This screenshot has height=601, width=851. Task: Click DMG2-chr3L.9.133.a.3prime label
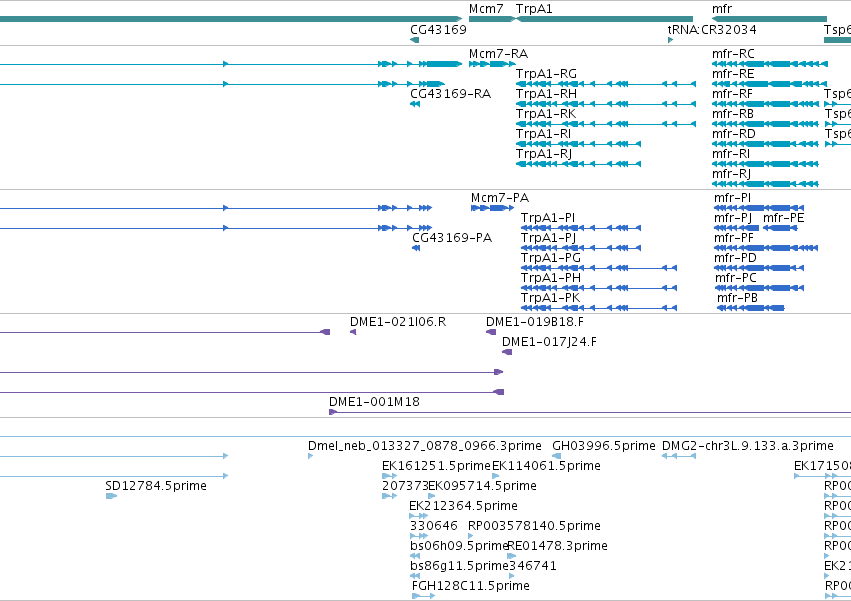coord(747,446)
